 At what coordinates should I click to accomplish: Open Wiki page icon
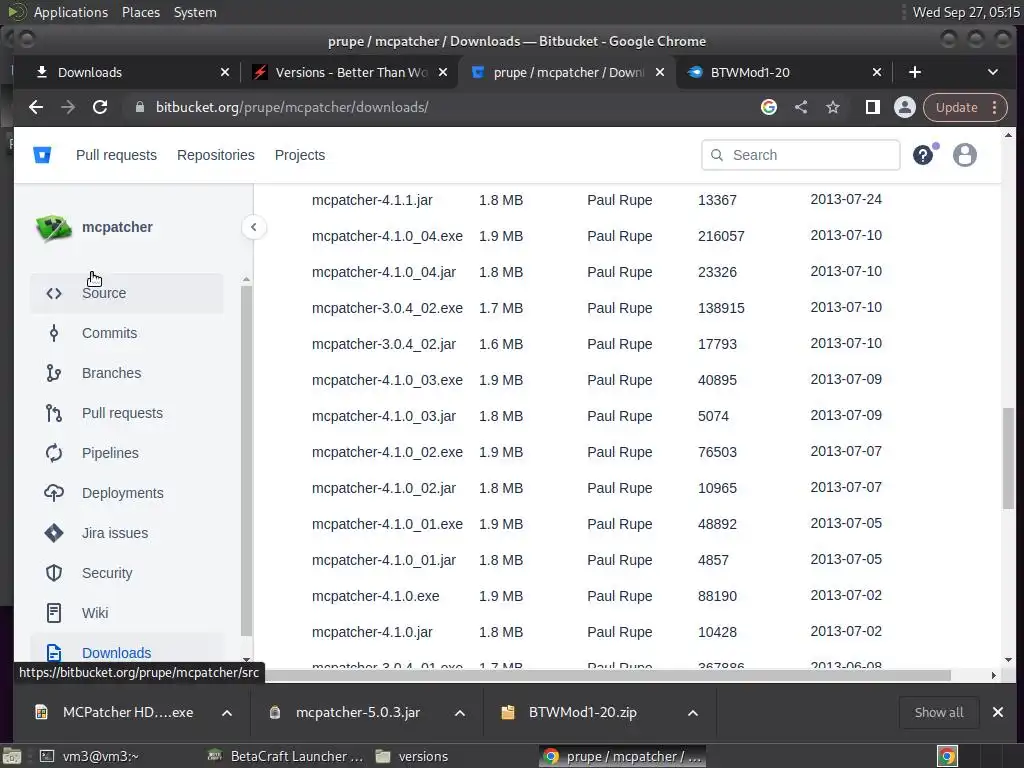coord(54,613)
